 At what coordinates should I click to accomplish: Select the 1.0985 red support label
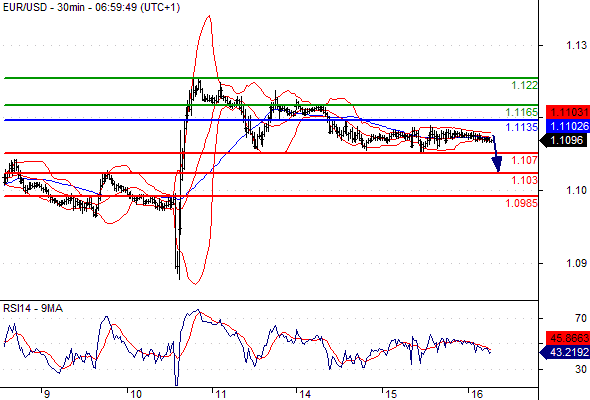(522, 203)
